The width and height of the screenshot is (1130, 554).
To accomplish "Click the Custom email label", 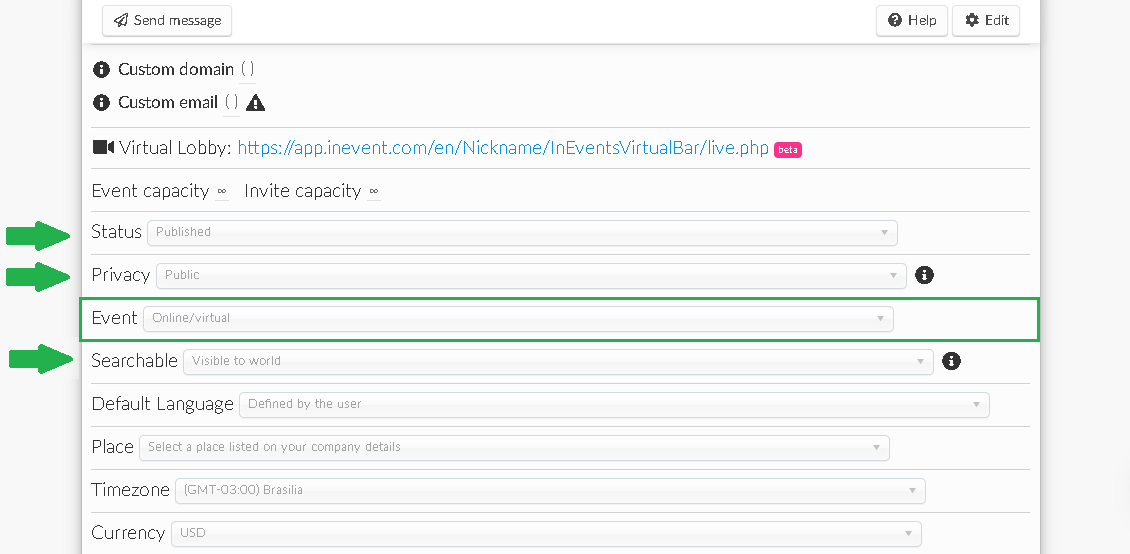I will (x=168, y=102).
